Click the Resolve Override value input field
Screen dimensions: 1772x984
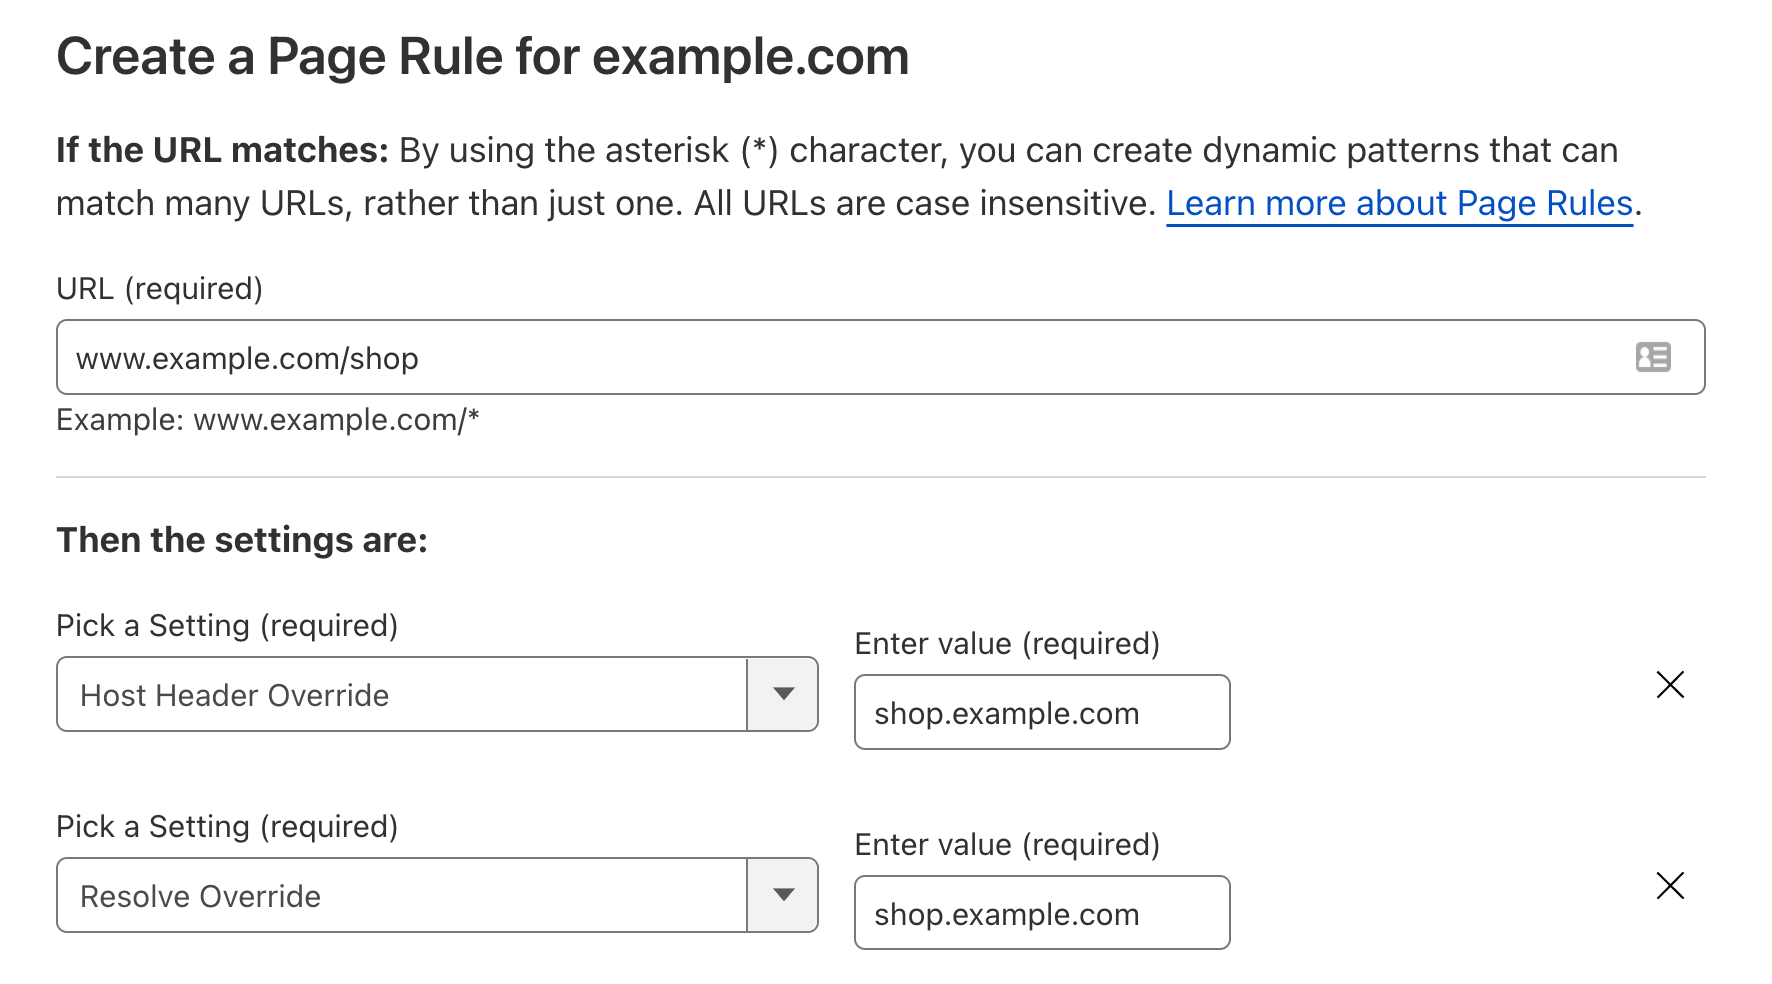[x=1041, y=913]
